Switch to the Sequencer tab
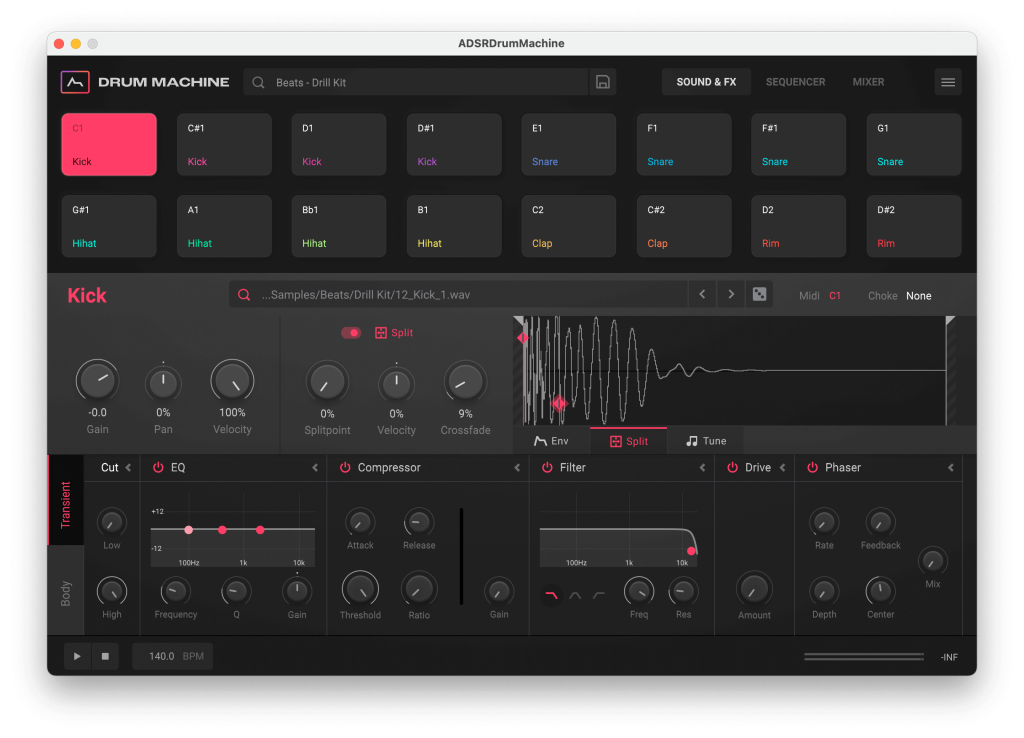The height and width of the screenshot is (738, 1024). pos(795,82)
